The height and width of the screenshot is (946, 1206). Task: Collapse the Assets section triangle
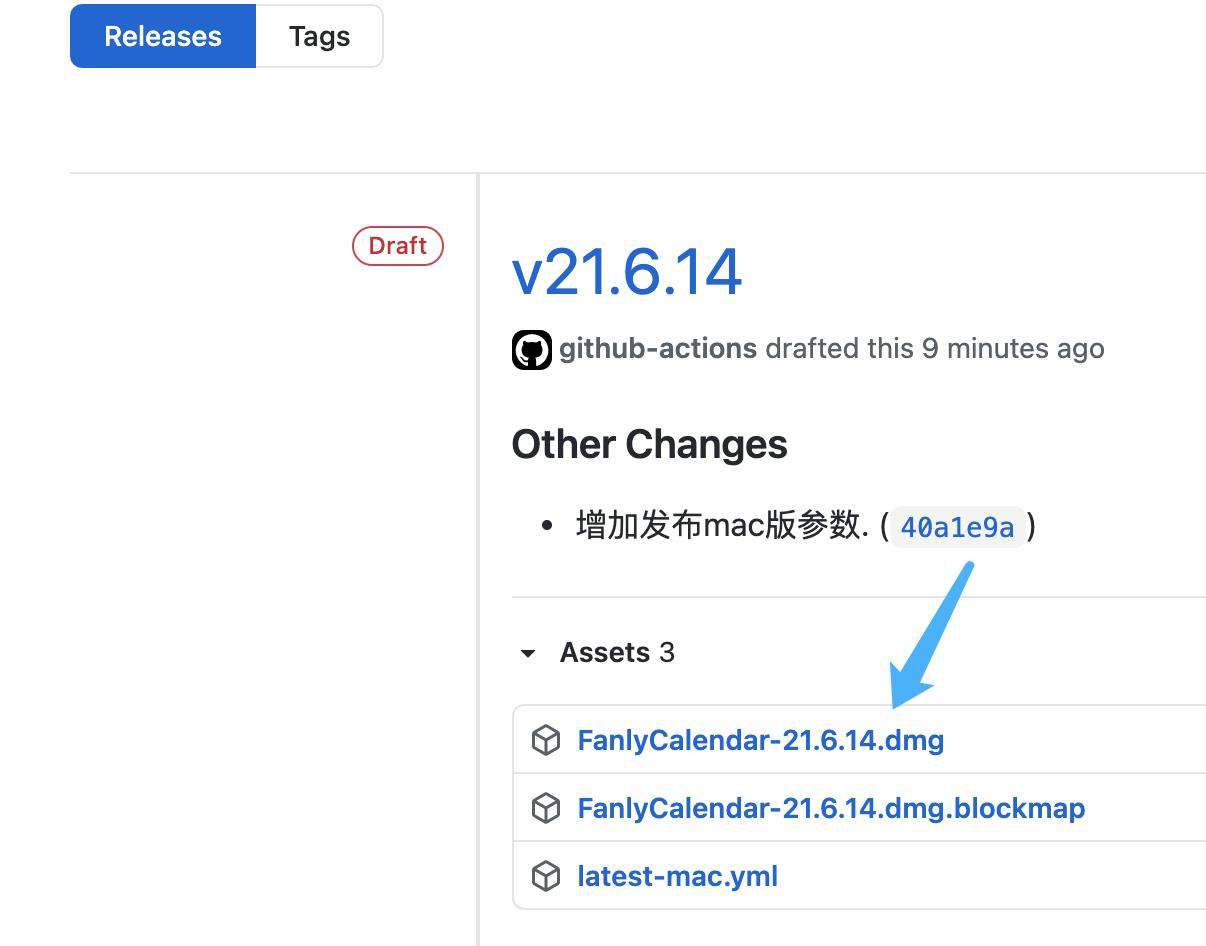point(528,654)
